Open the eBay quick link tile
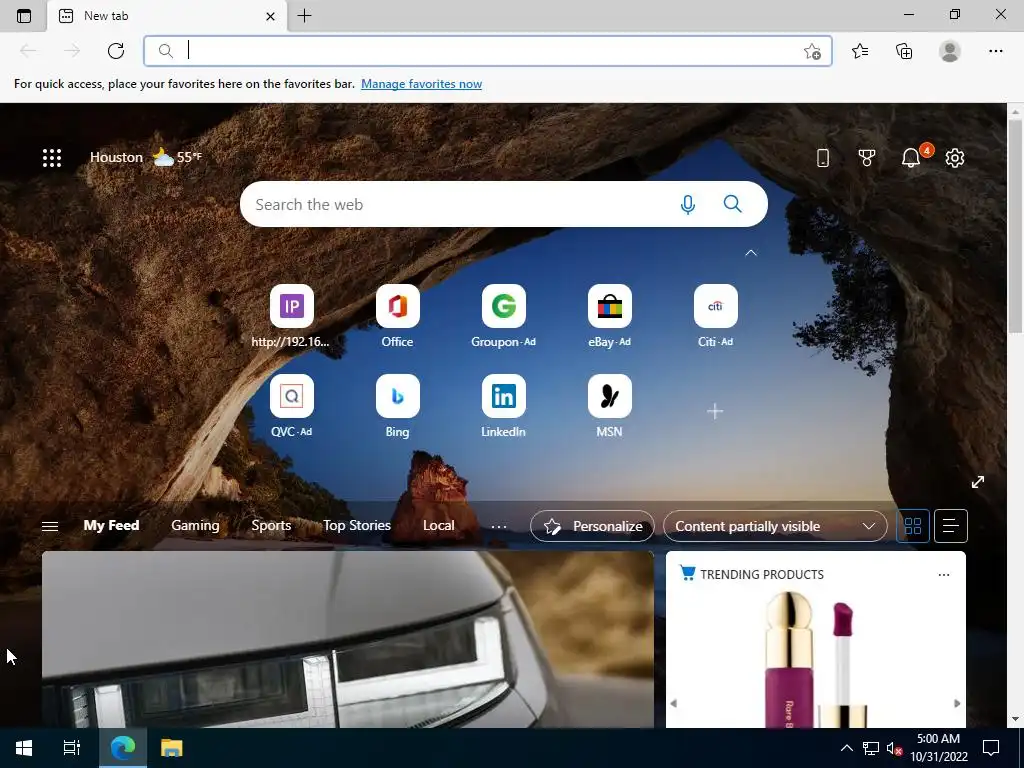The width and height of the screenshot is (1024, 768). point(609,317)
